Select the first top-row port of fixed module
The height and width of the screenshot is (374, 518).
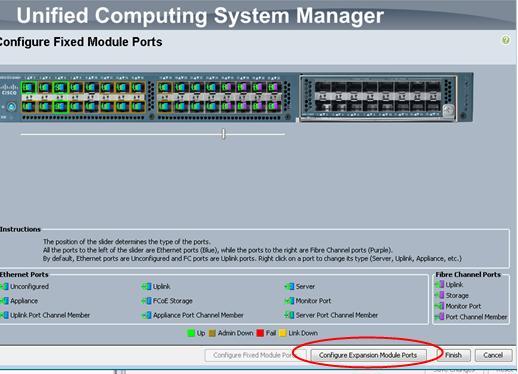(29, 88)
